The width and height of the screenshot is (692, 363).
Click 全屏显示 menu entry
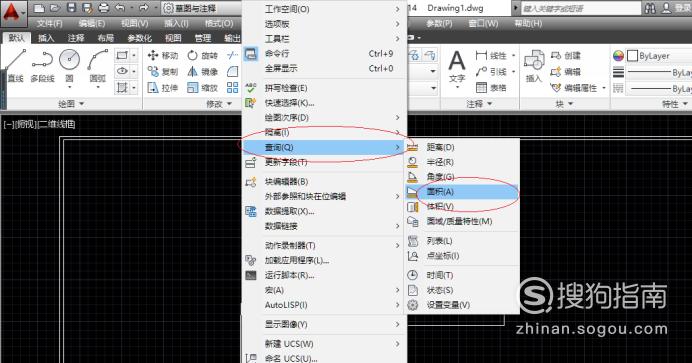click(324, 69)
